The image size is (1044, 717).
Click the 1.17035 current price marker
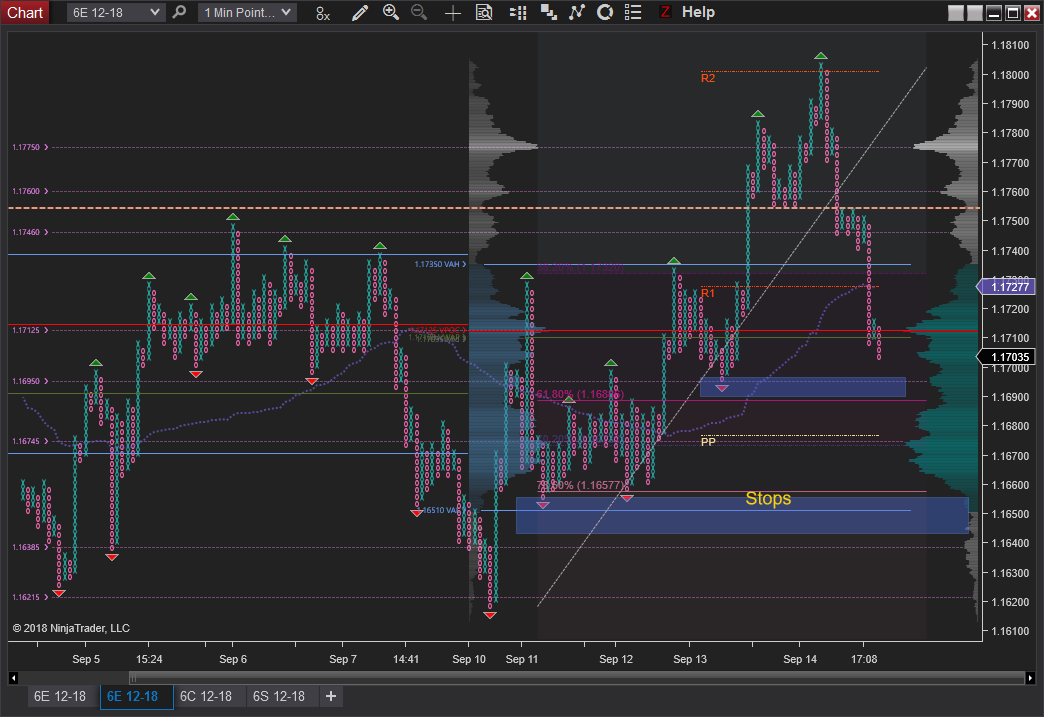1006,357
